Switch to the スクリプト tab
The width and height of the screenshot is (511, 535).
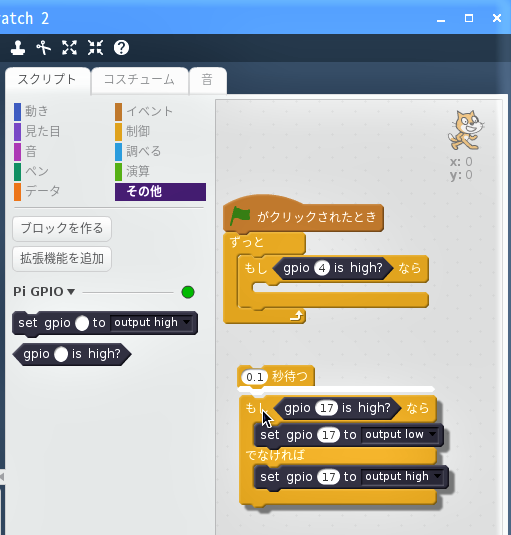(x=47, y=80)
